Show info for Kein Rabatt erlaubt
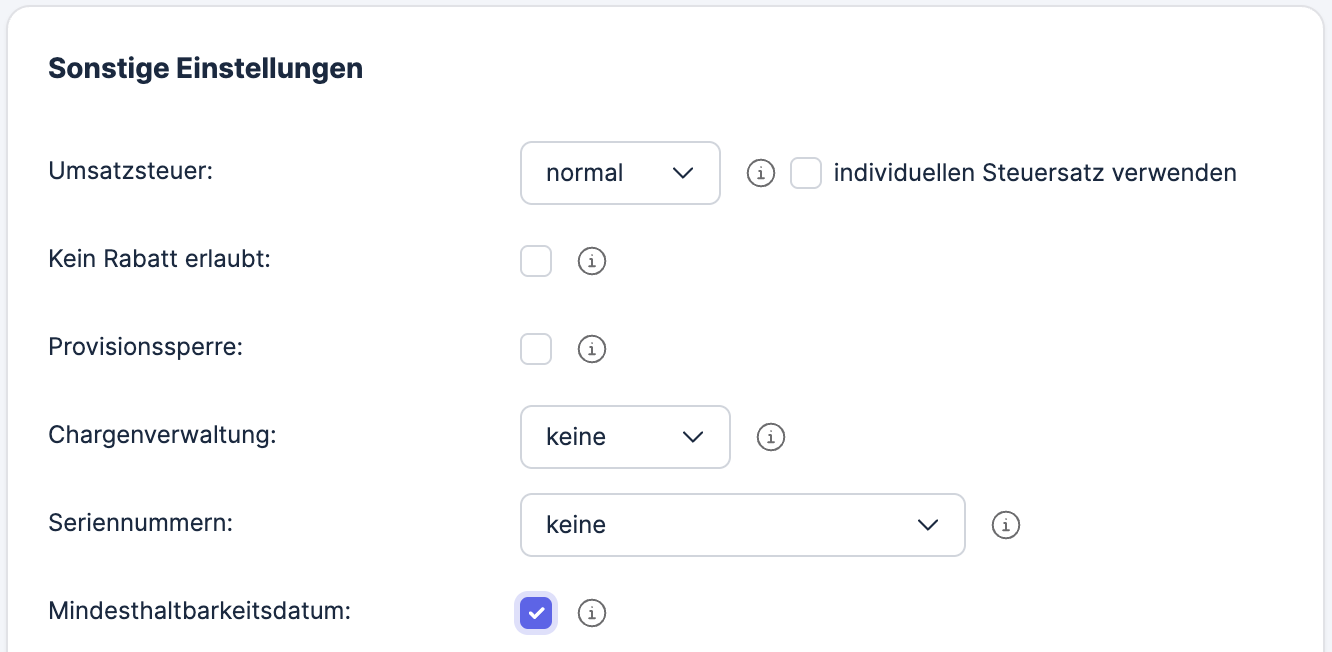The height and width of the screenshot is (652, 1332). coord(592,262)
